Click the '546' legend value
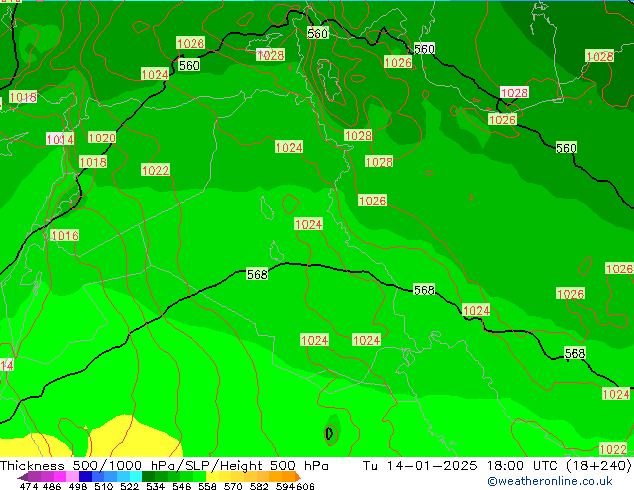Image resolution: width=634 pixels, height=490 pixels. [181, 486]
